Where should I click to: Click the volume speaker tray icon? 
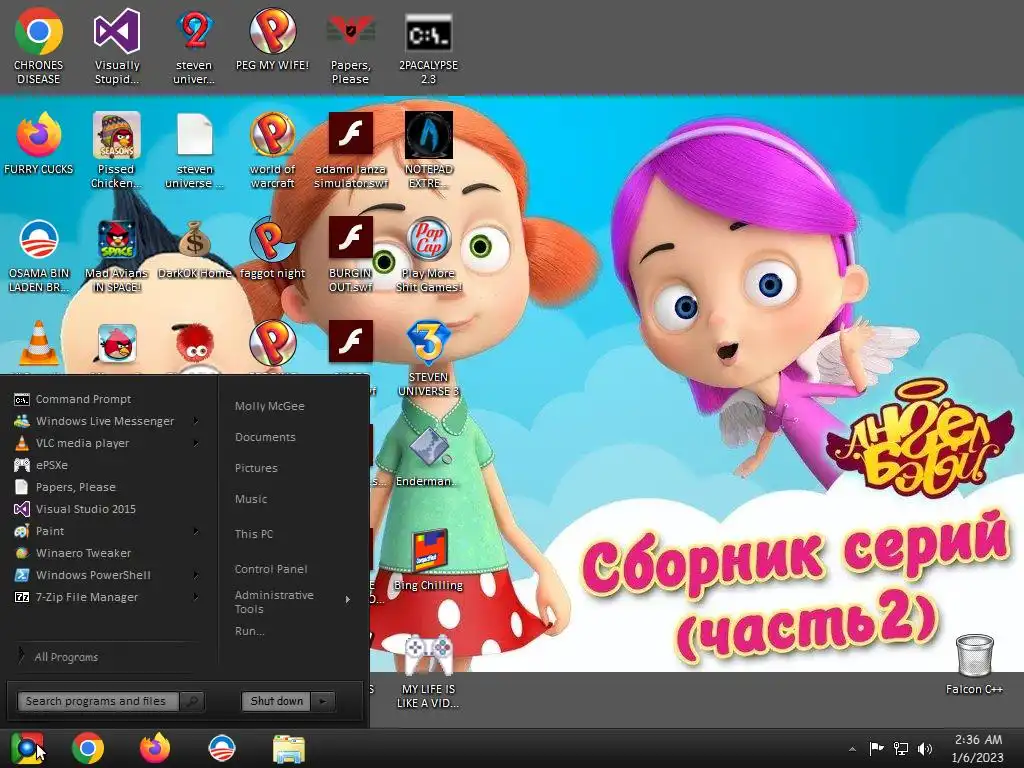point(925,748)
